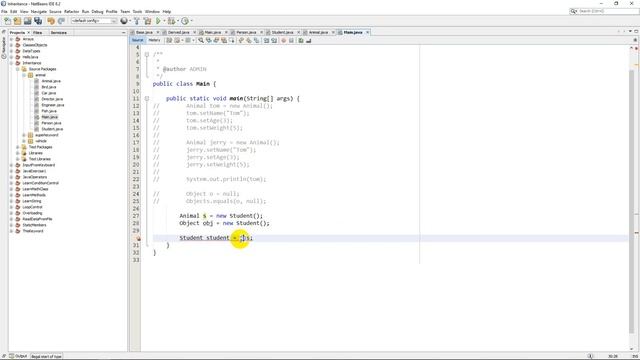
Task: Expand the Test Packages node
Action: pos(18,147)
